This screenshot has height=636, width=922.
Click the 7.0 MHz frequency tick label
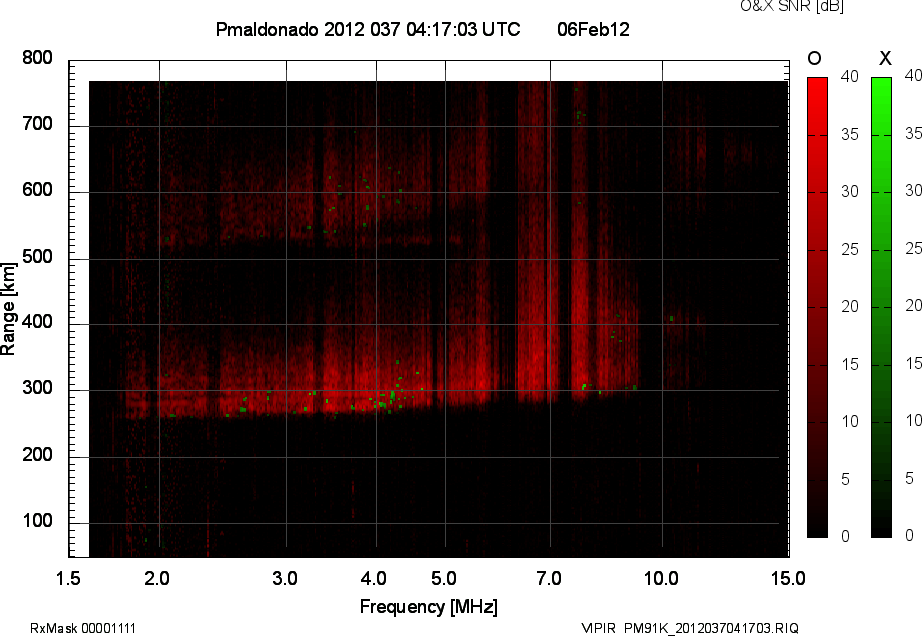tap(550, 578)
